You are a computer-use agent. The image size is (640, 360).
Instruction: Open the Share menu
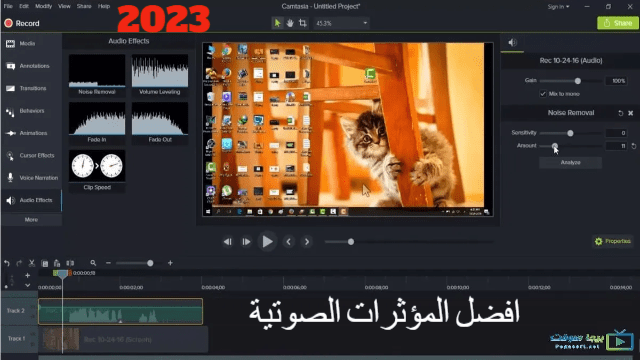pos(84,6)
